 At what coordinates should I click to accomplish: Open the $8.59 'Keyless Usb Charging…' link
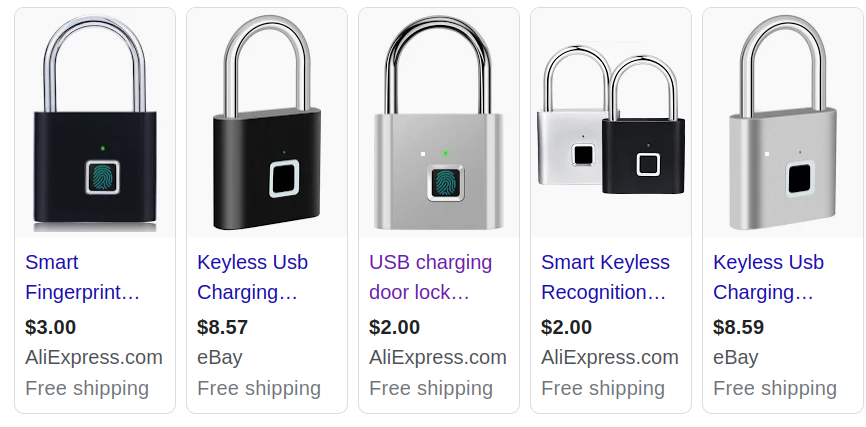768,277
